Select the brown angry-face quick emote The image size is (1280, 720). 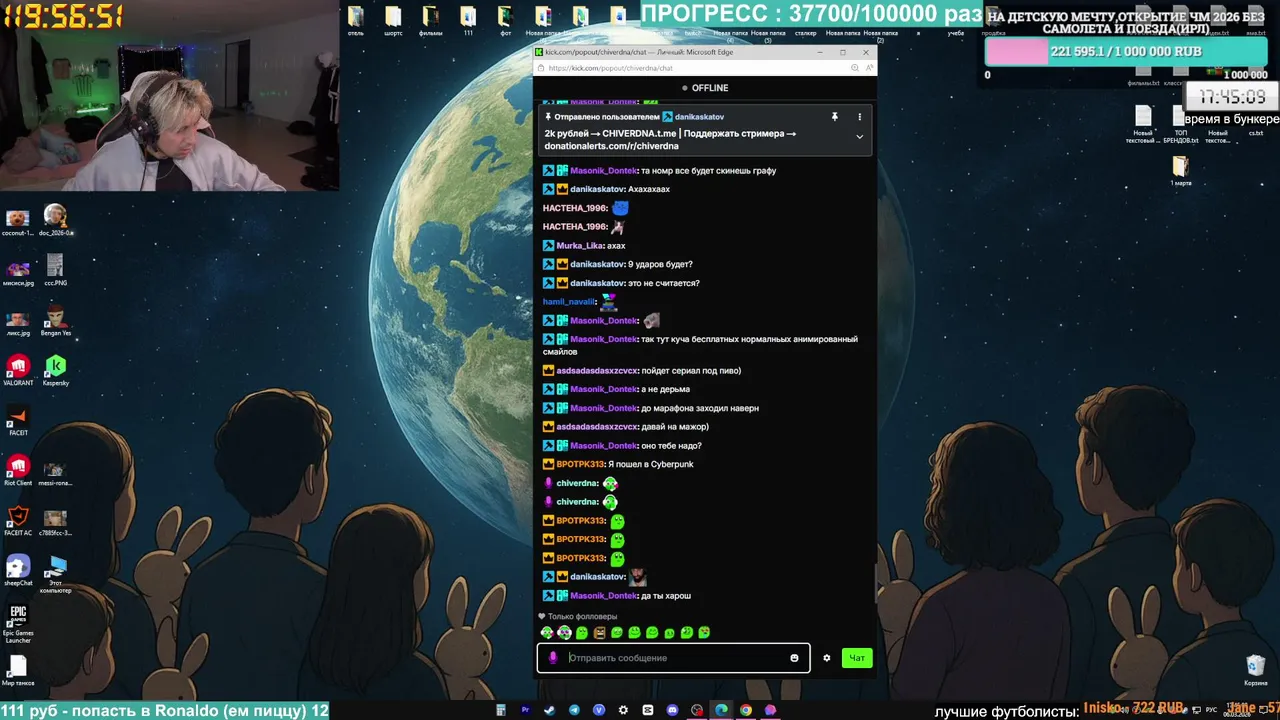tap(599, 633)
